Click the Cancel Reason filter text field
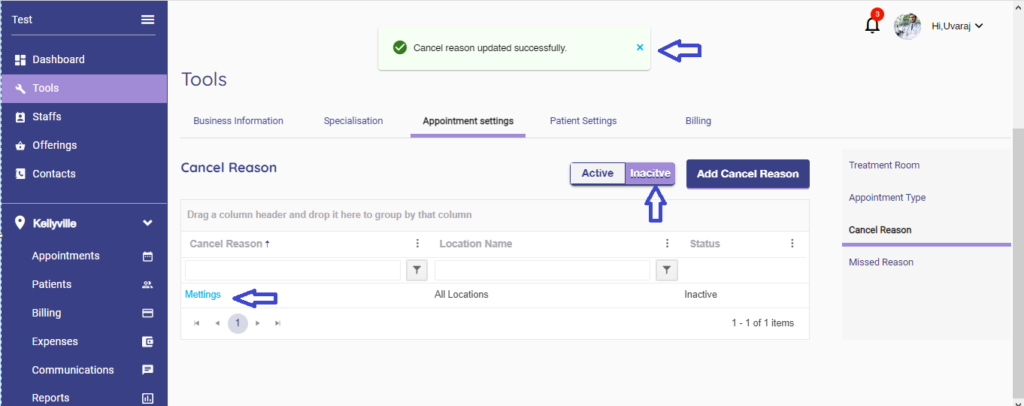1024x406 pixels. [x=292, y=270]
